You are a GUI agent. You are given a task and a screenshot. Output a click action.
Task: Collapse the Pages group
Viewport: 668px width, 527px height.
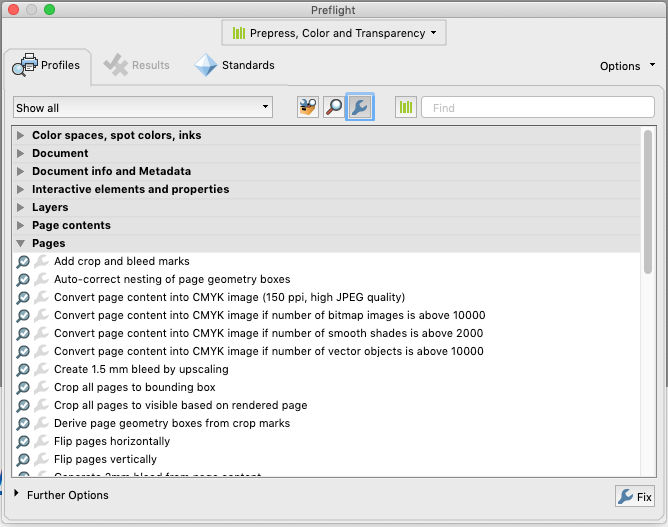[x=20, y=243]
